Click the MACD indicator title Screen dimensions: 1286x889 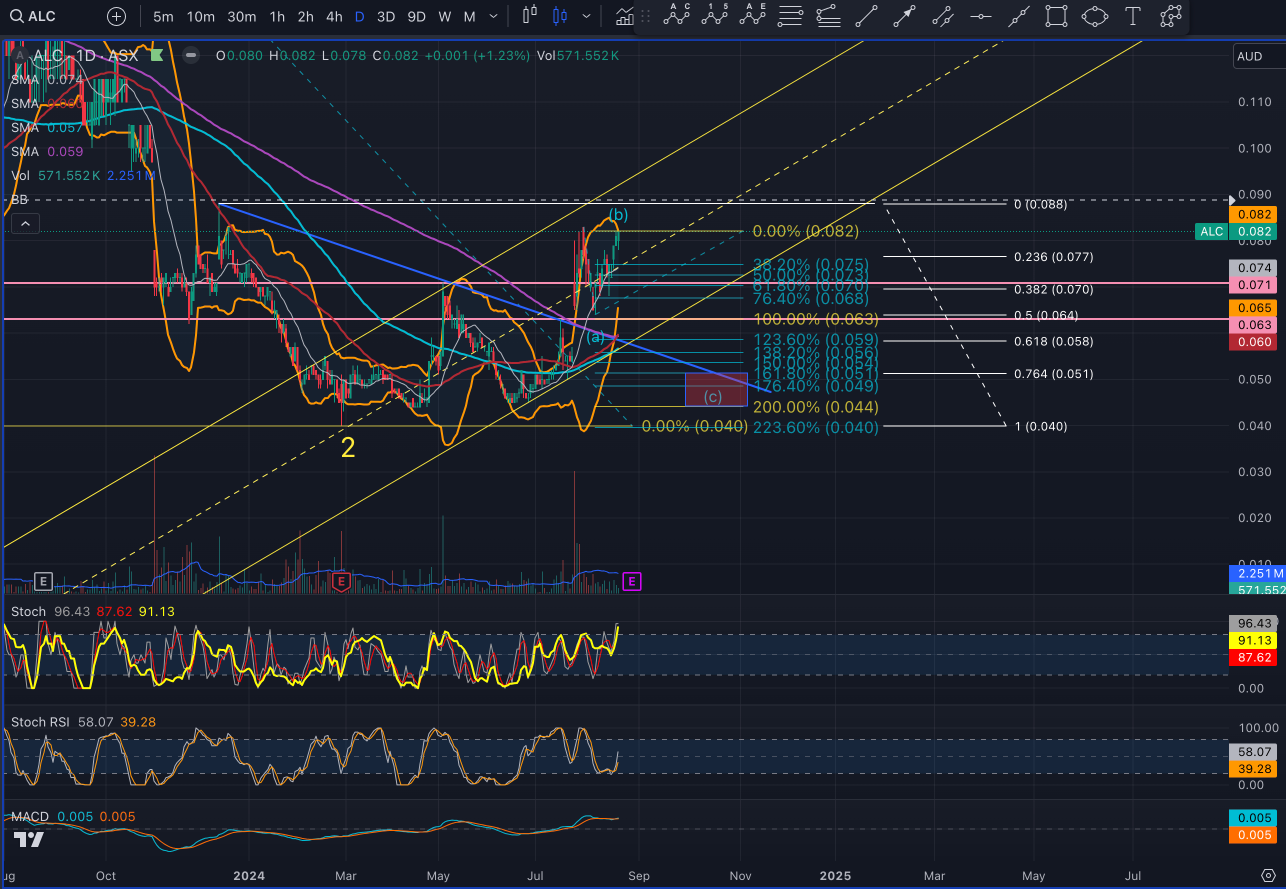click(30, 817)
